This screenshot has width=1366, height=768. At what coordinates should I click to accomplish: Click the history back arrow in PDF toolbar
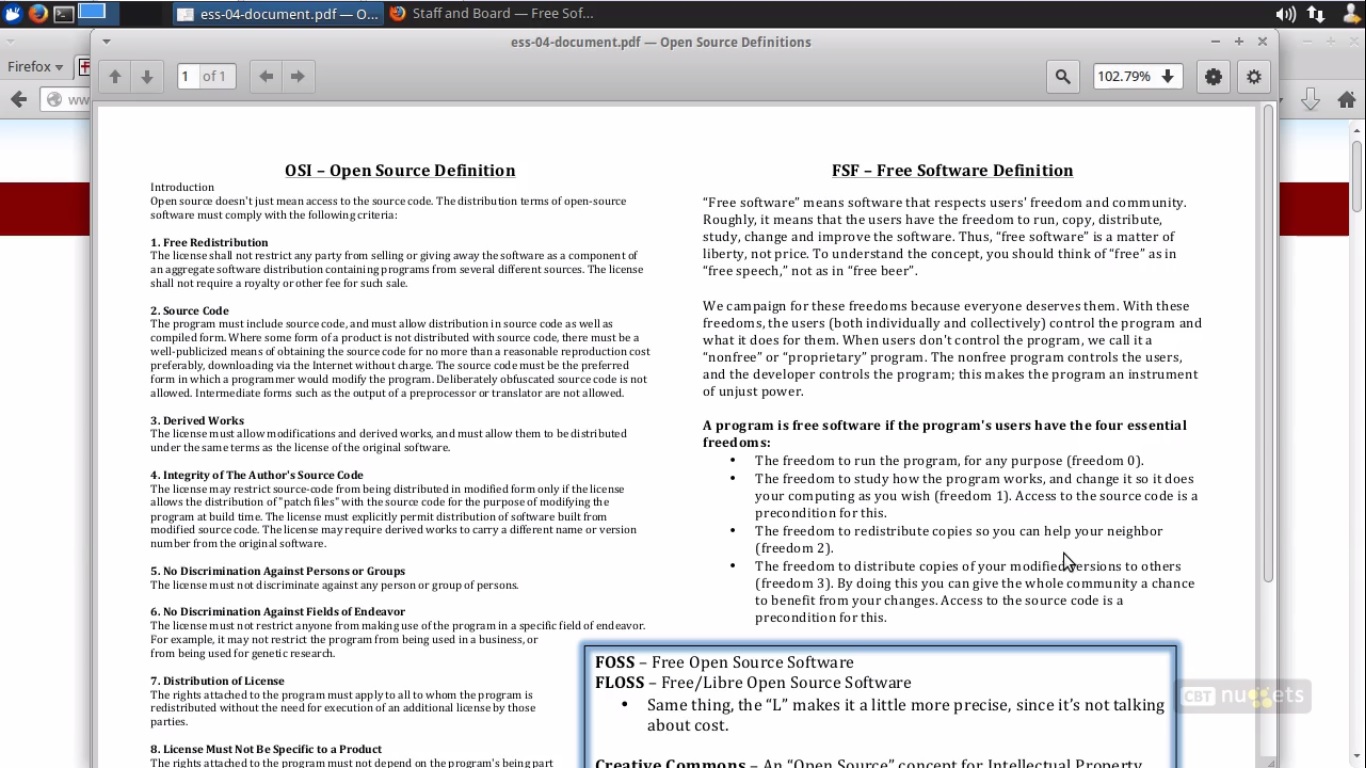[266, 77]
